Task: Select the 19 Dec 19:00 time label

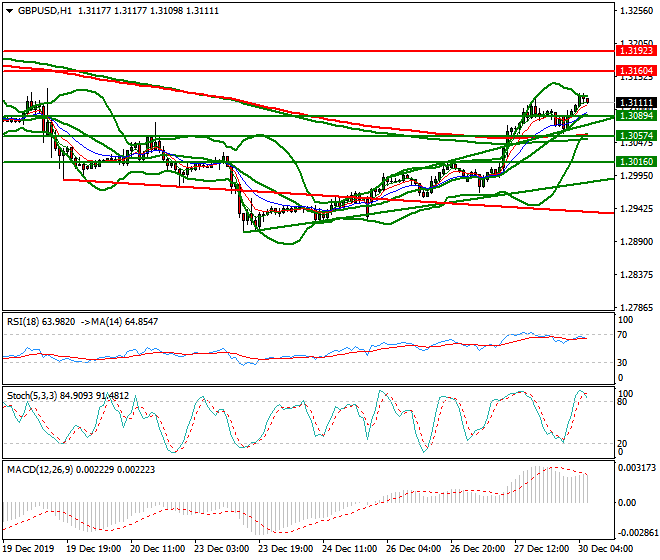Action: coord(93,549)
